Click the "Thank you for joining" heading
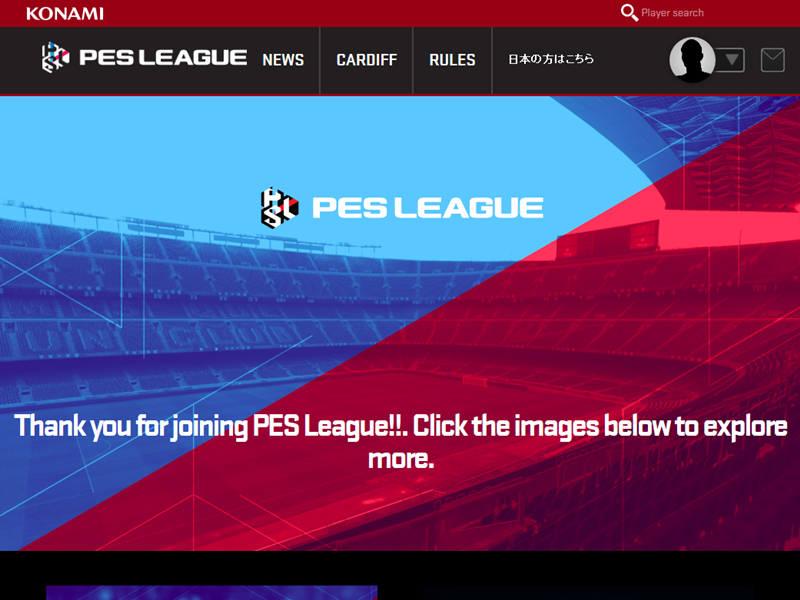The width and height of the screenshot is (800, 600). [x=401, y=442]
